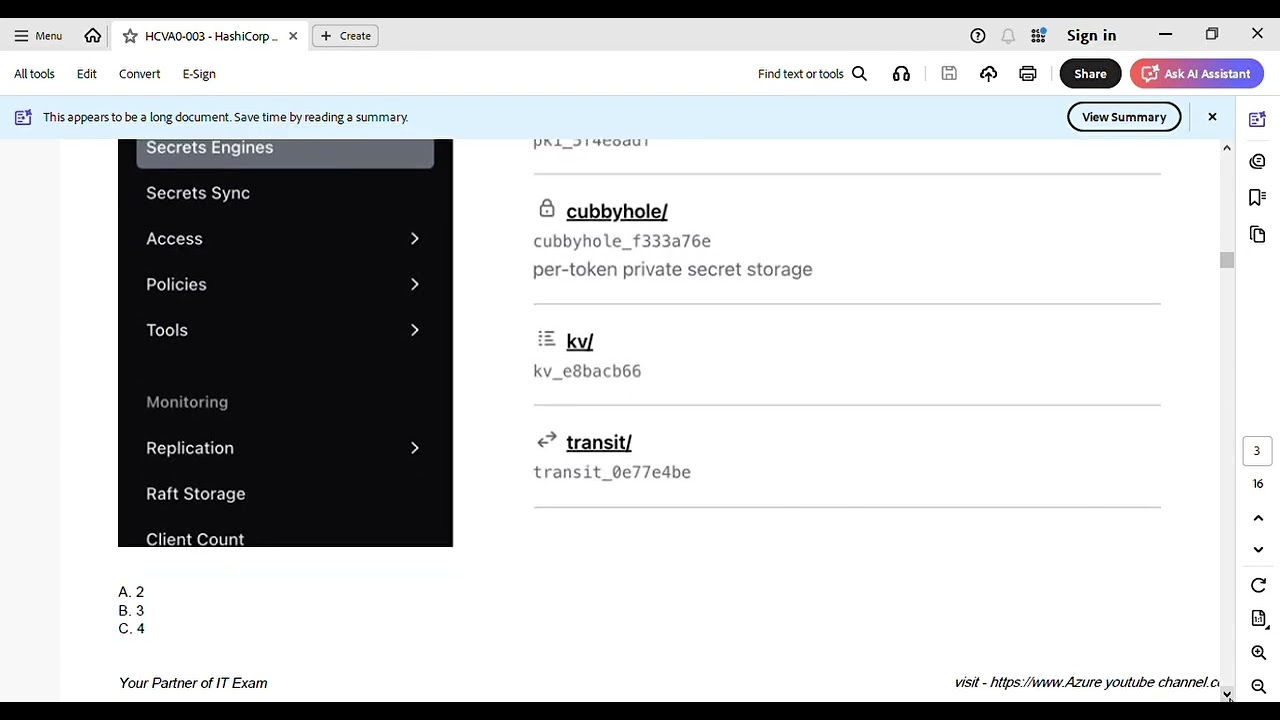The height and width of the screenshot is (720, 1280).
Task: Open the hamburger Menu button
Action: click(38, 36)
